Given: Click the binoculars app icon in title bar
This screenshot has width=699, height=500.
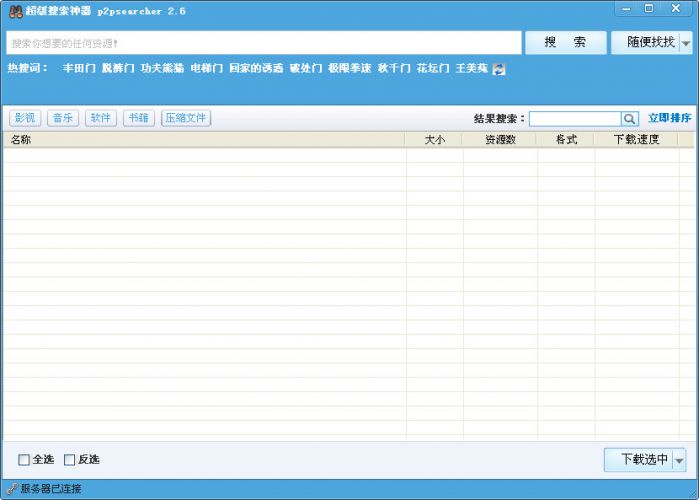Looking at the screenshot, I should coord(16,11).
